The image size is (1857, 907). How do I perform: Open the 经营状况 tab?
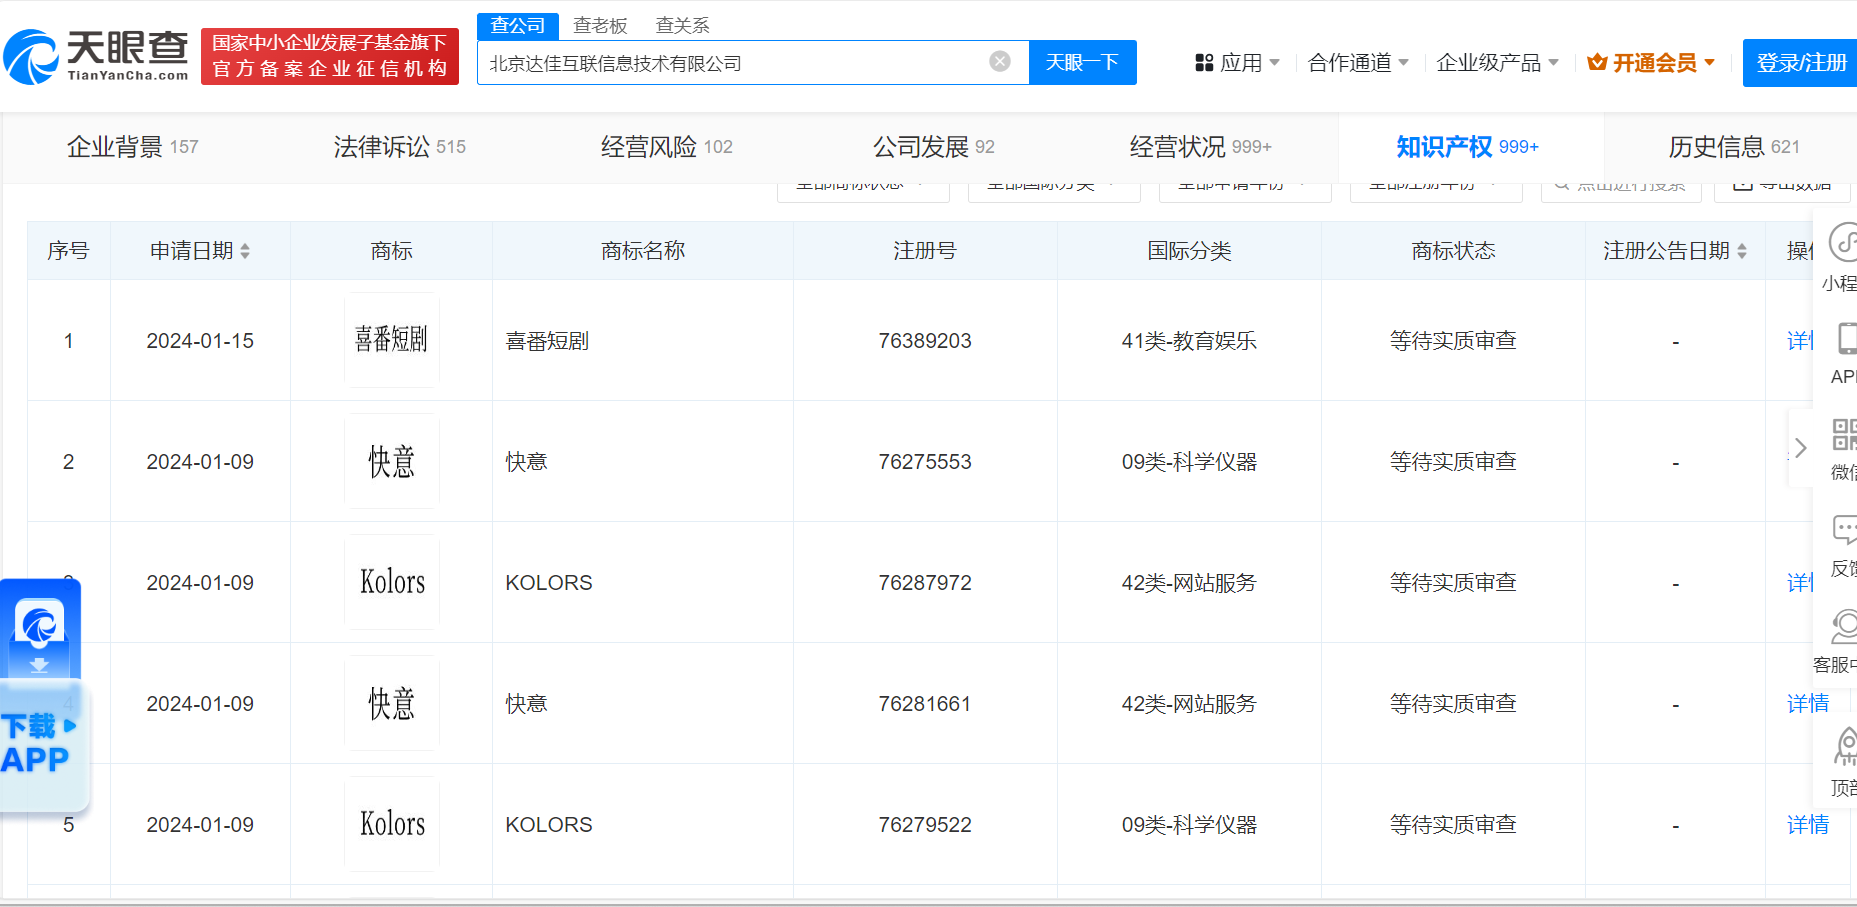[1201, 147]
